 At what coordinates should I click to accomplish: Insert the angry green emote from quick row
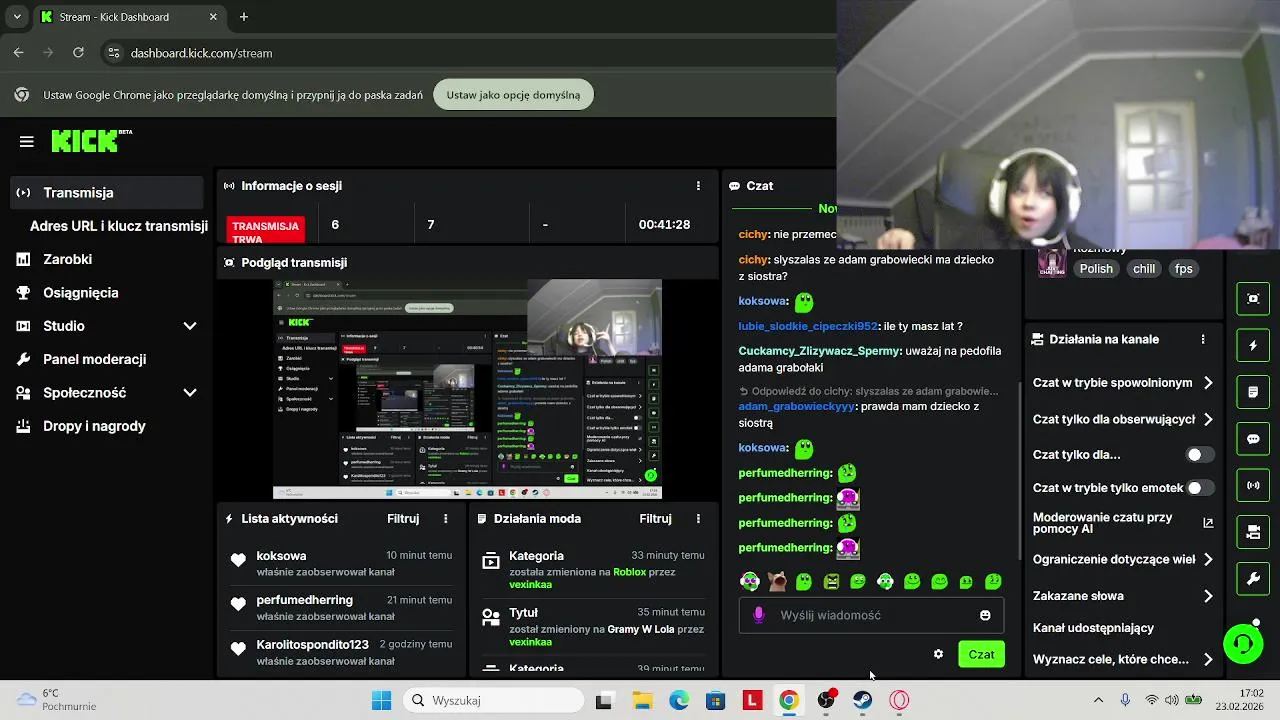[x=831, y=581]
